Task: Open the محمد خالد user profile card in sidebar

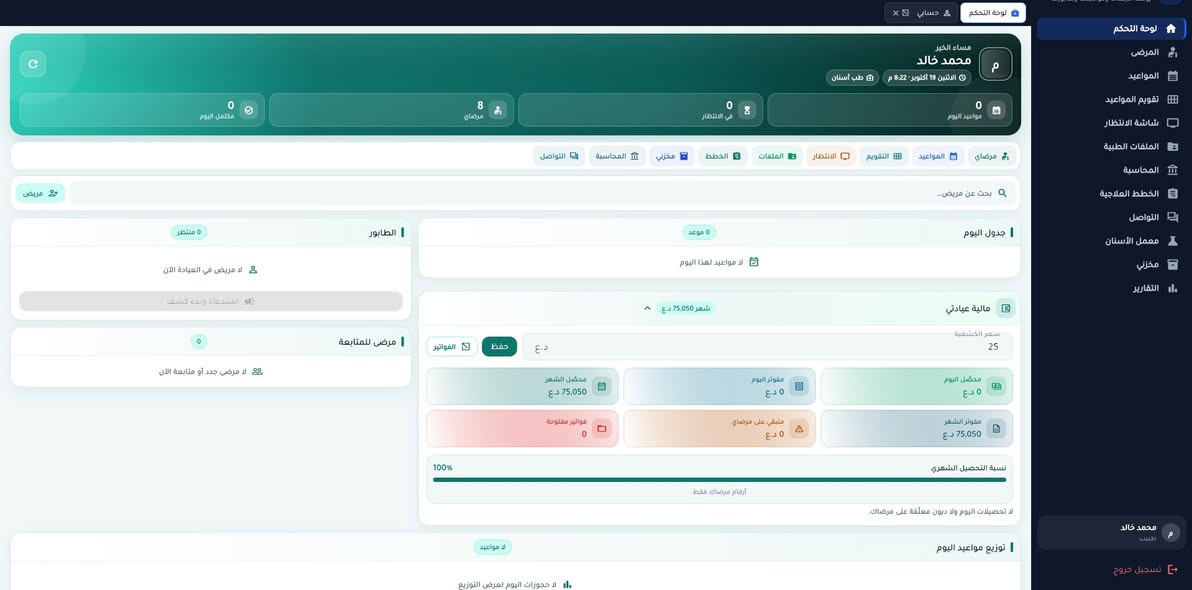Action: (1111, 532)
